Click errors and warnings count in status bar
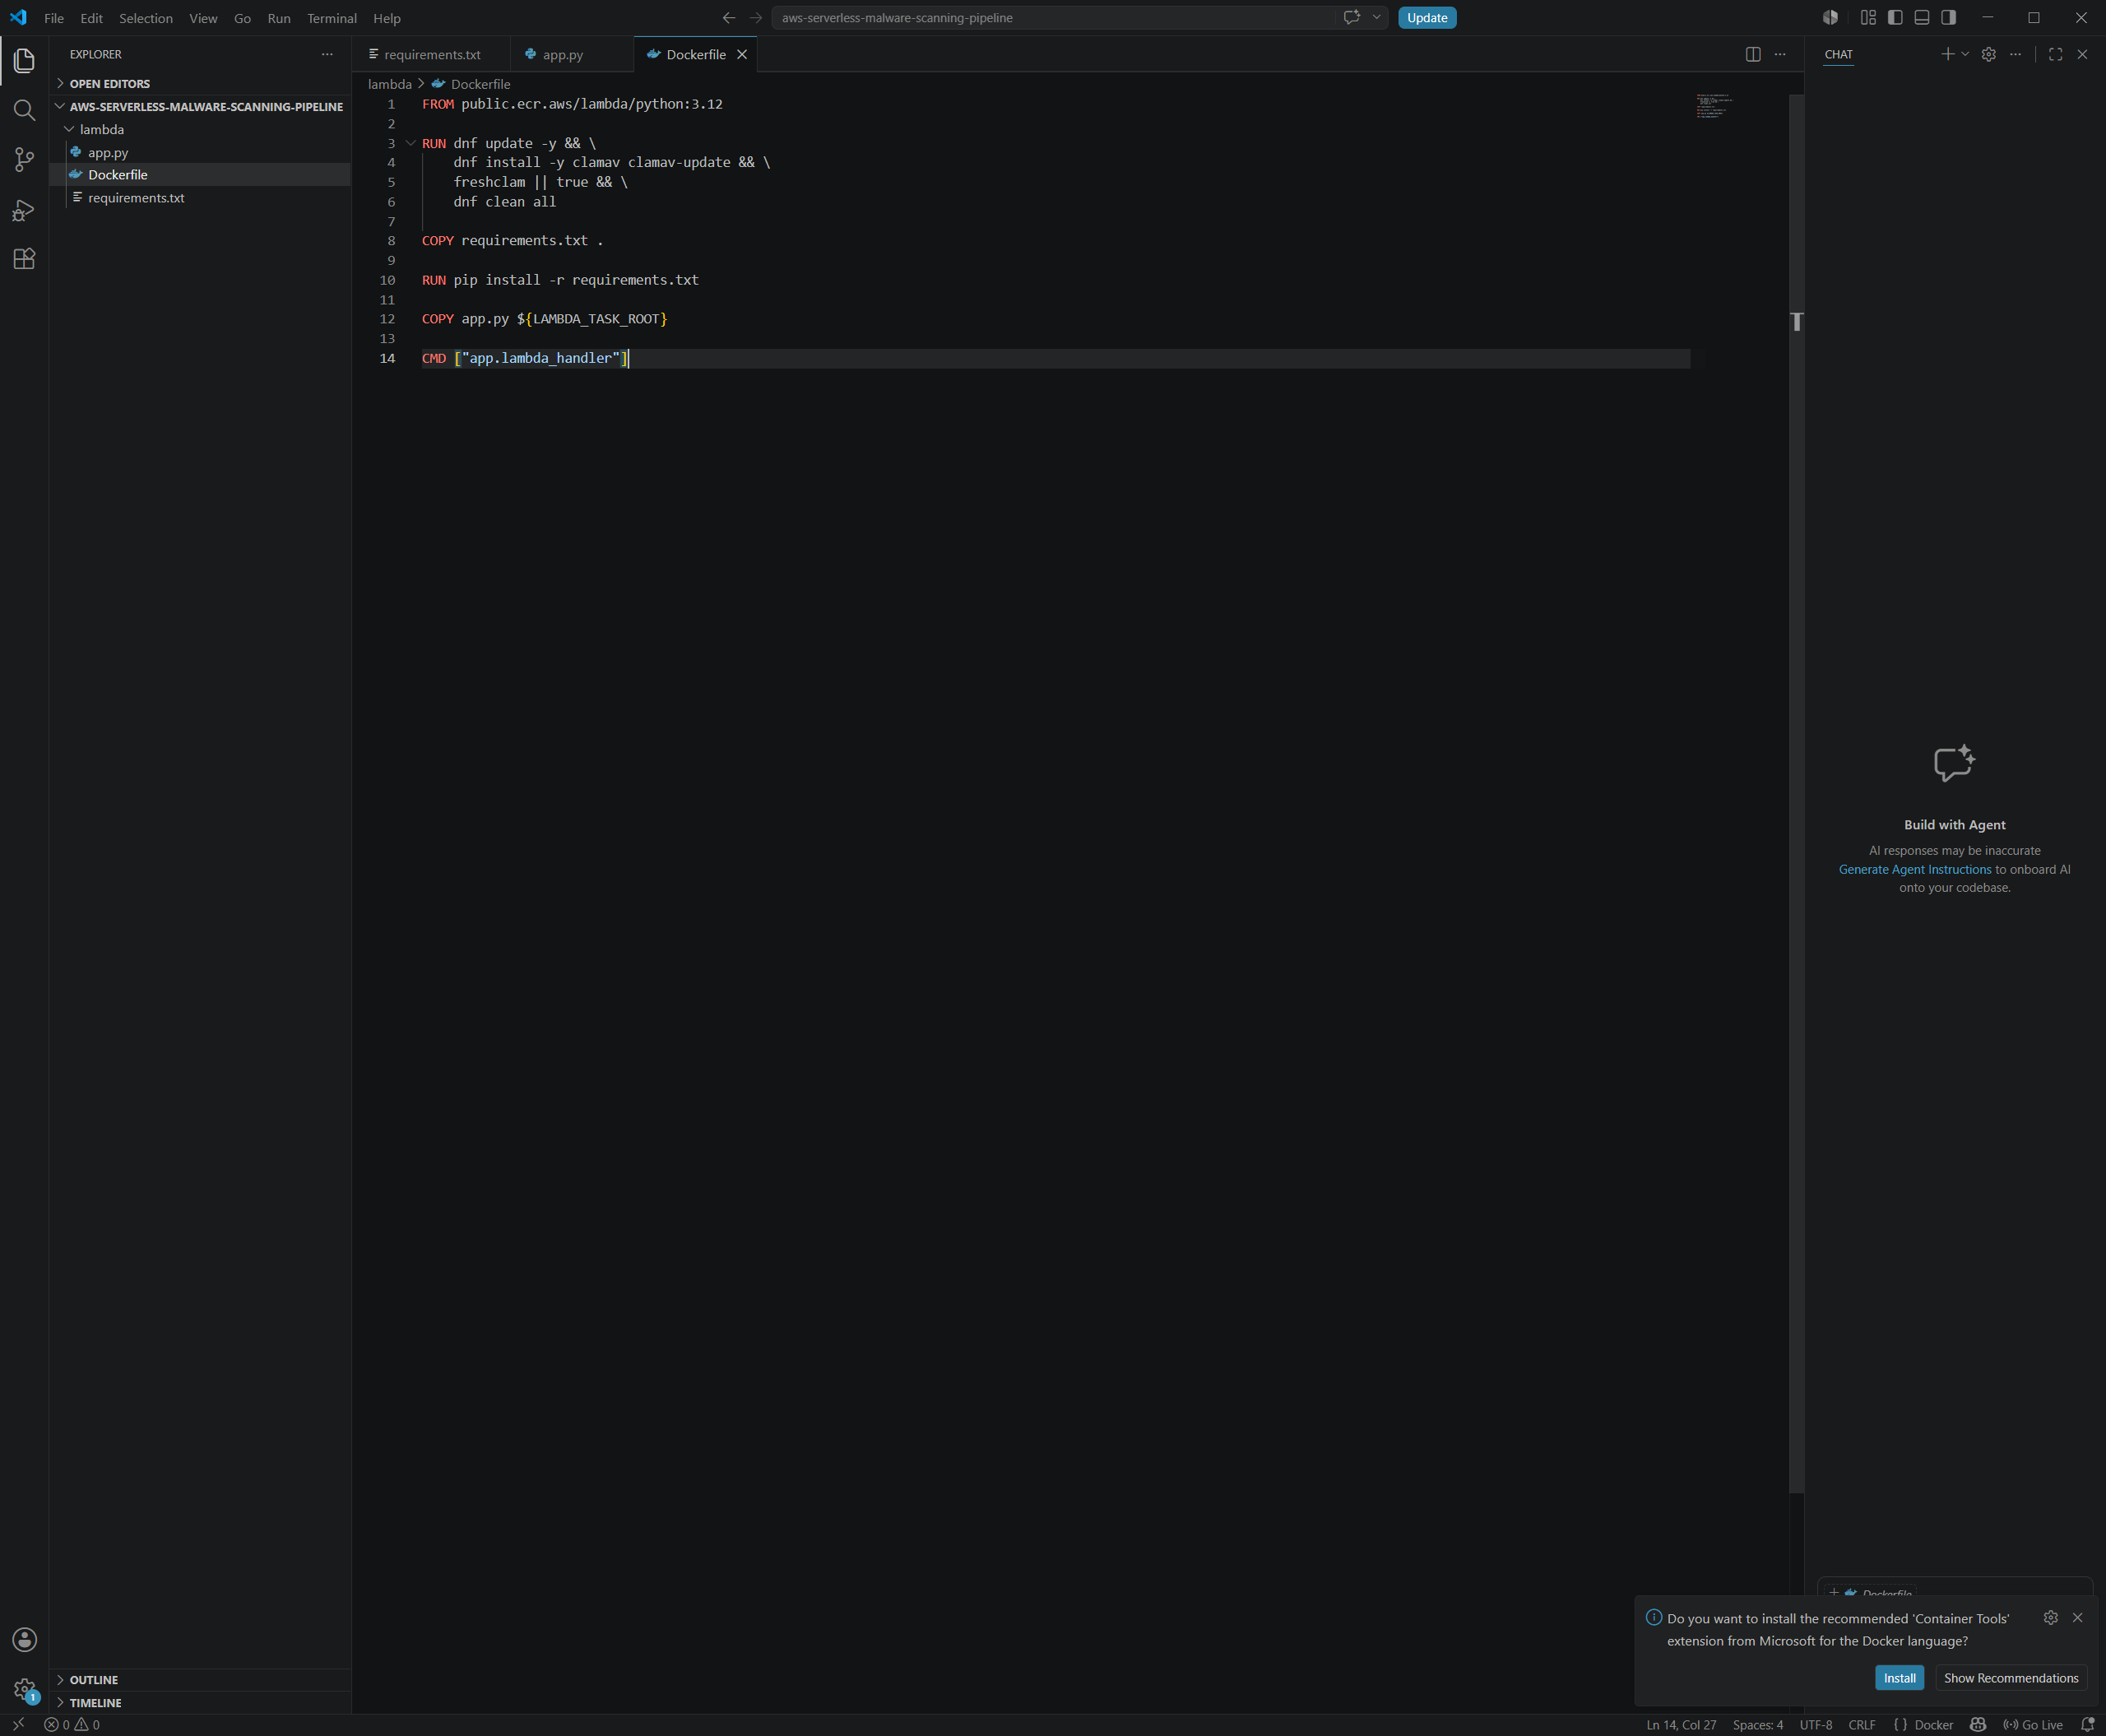This screenshot has height=1736, width=2106. tap(72, 1725)
